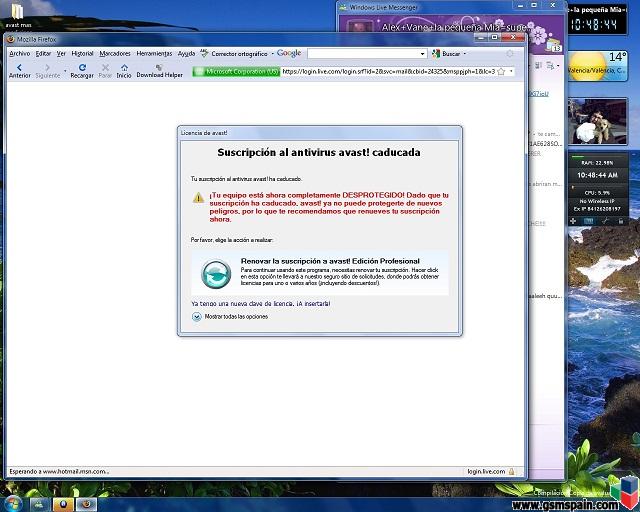
Task: Click the Microsoft Corporation (US) identity button
Action: tap(236, 71)
